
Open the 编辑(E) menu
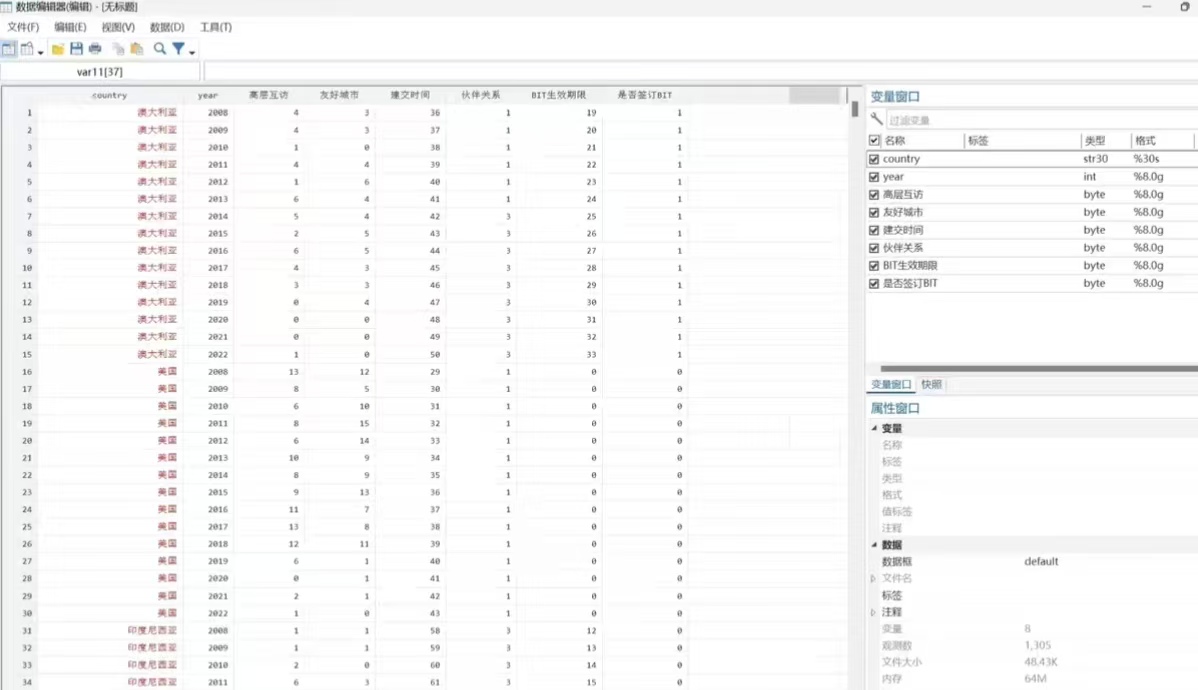(x=70, y=27)
